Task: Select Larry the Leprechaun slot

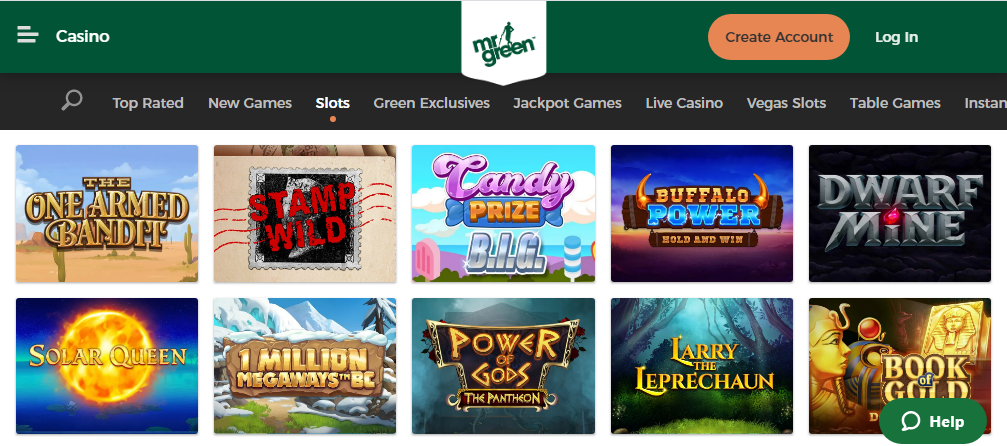Action: 702,366
